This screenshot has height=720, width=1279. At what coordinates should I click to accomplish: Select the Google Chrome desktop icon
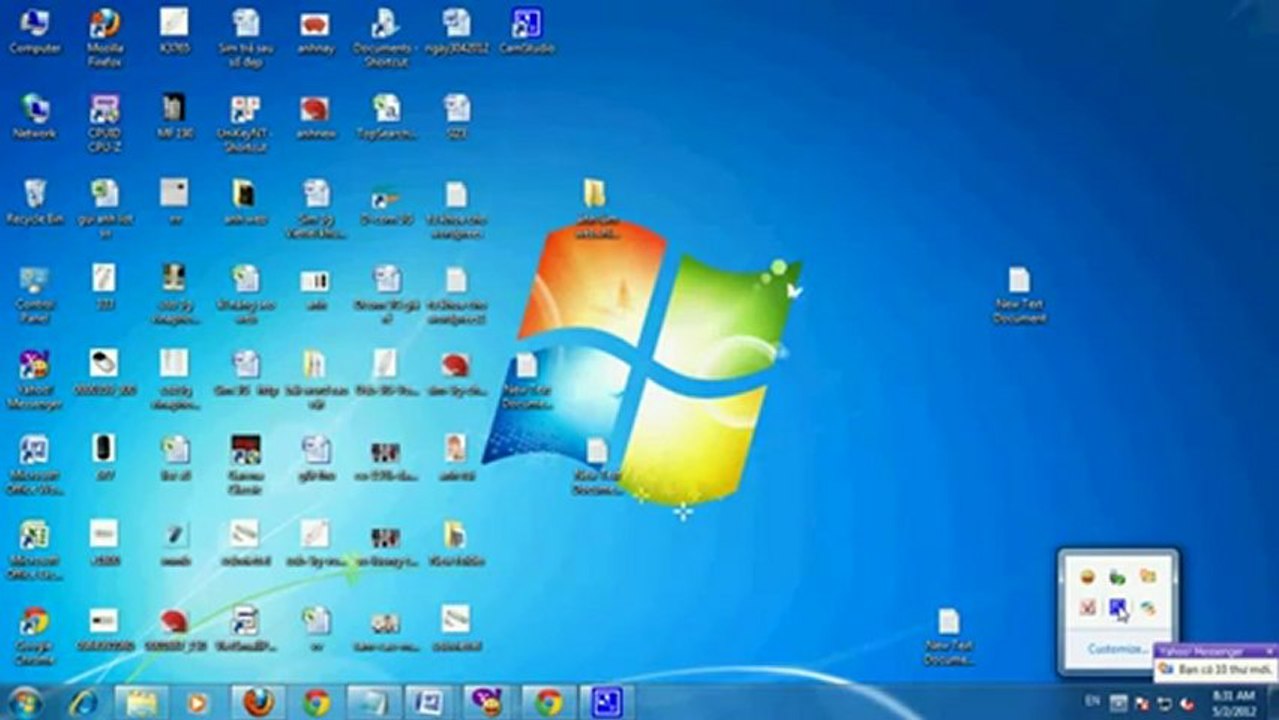[x=35, y=636]
